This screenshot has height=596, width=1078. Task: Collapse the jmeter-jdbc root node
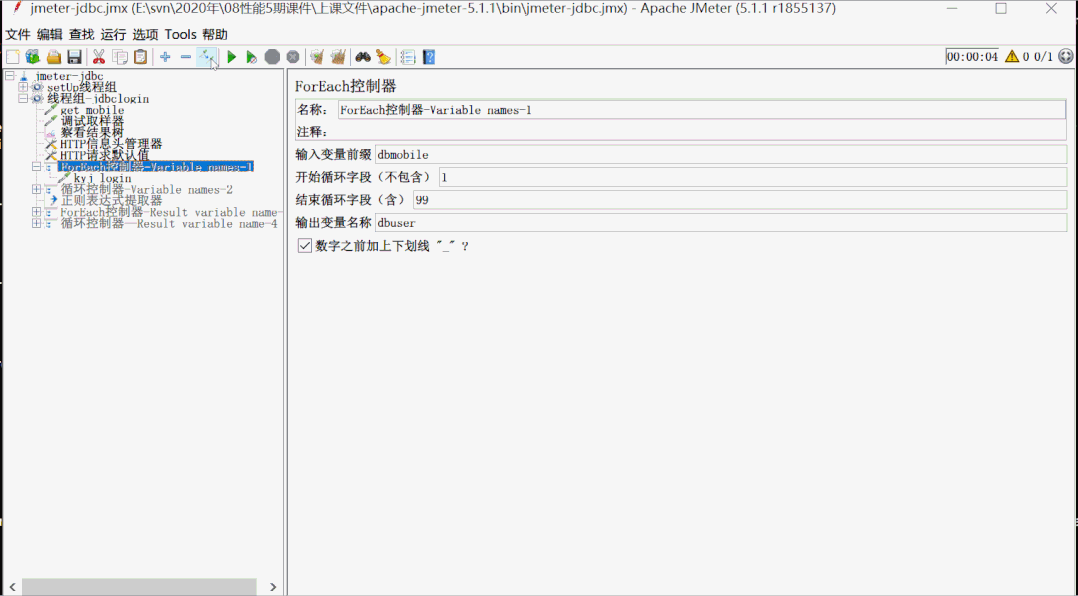point(10,76)
